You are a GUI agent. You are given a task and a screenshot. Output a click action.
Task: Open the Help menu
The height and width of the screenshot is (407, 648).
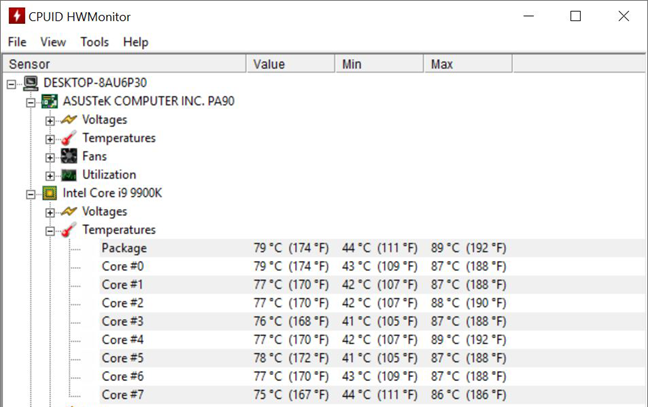tap(136, 42)
